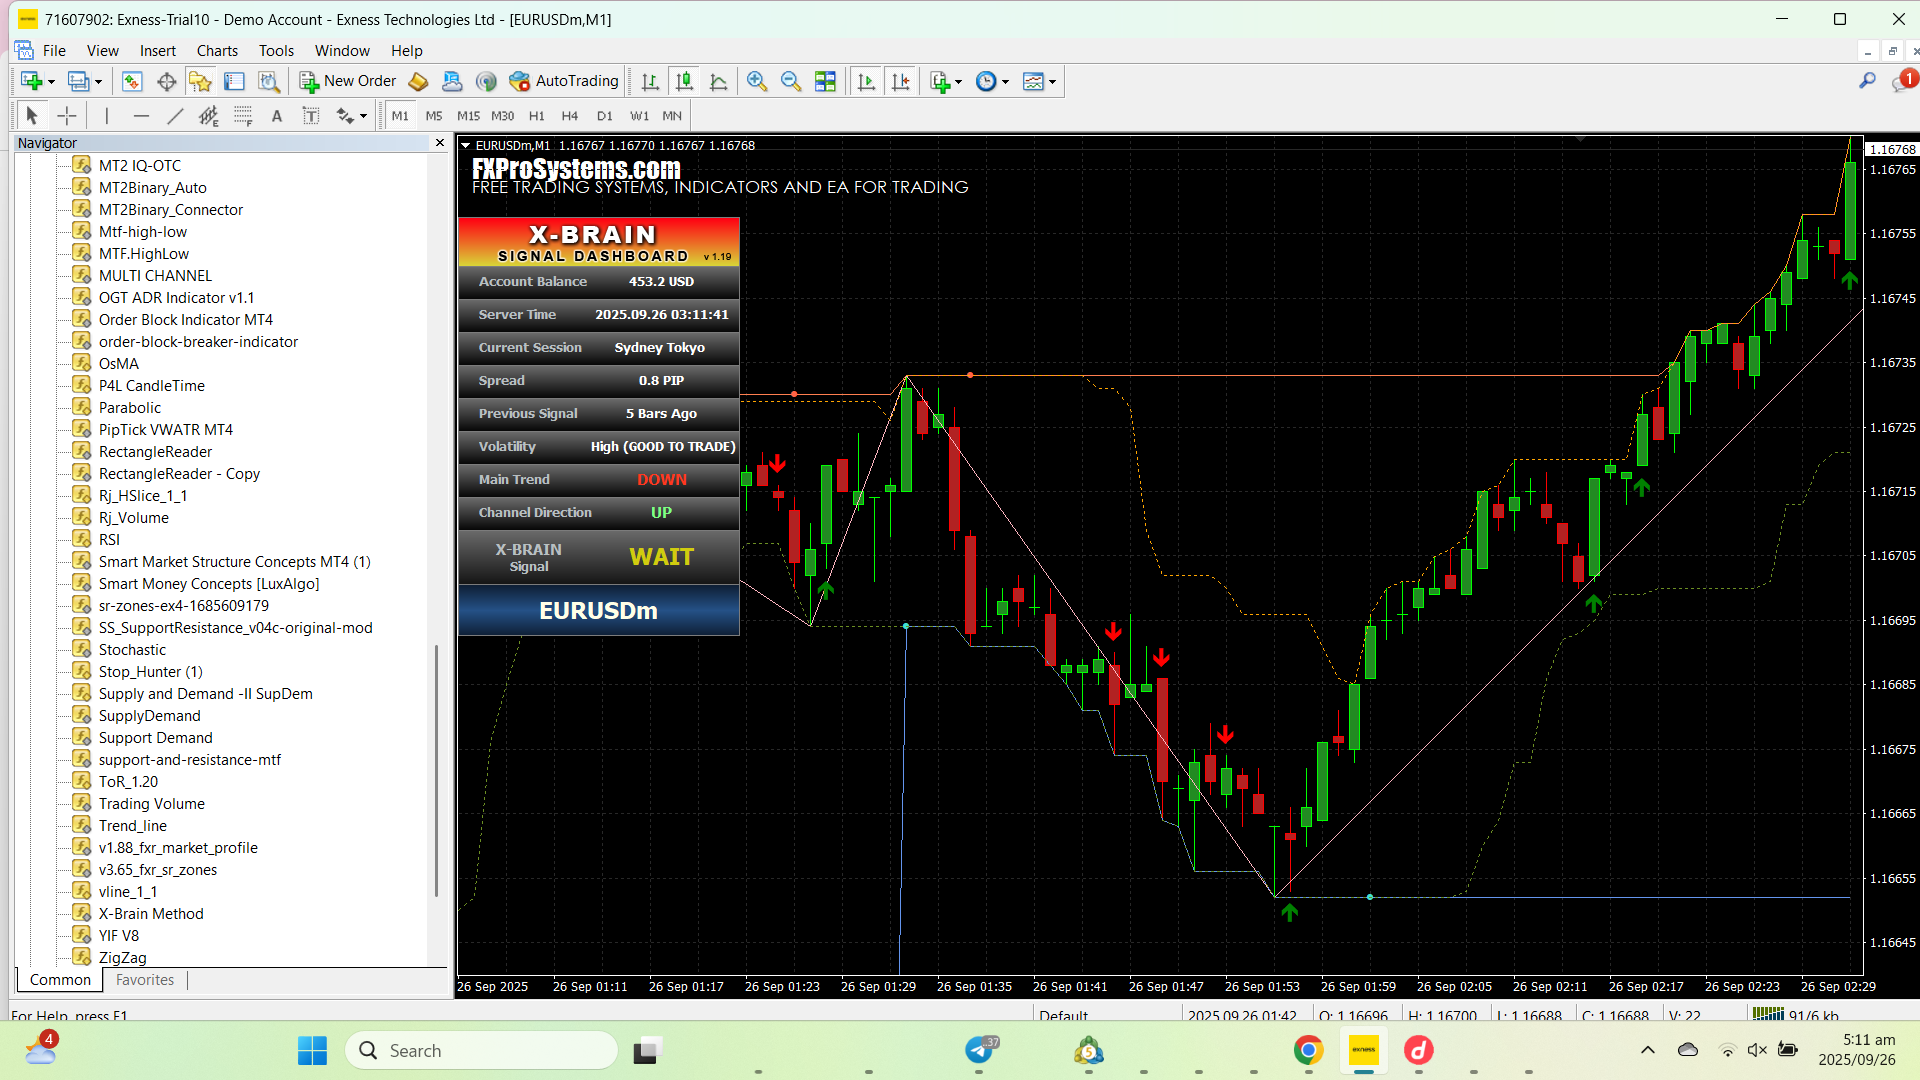Click the Tile windows icon
This screenshot has height=1080, width=1920.
point(825,82)
